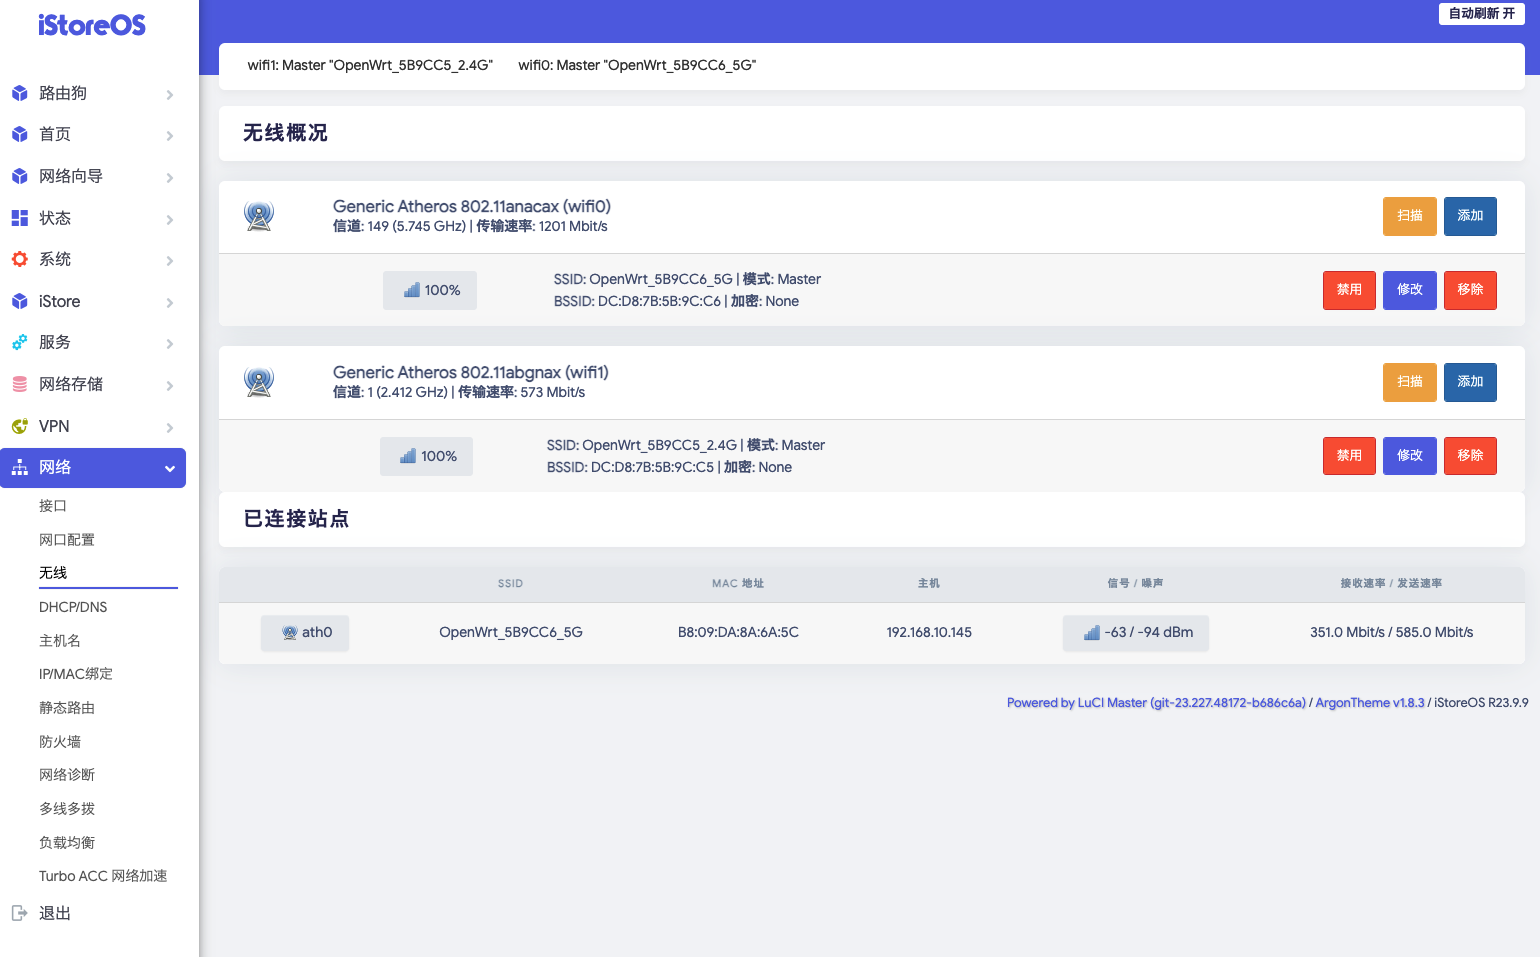The height and width of the screenshot is (957, 1540).
Task: Click the wifi0 antenna tower icon
Action: tap(258, 216)
